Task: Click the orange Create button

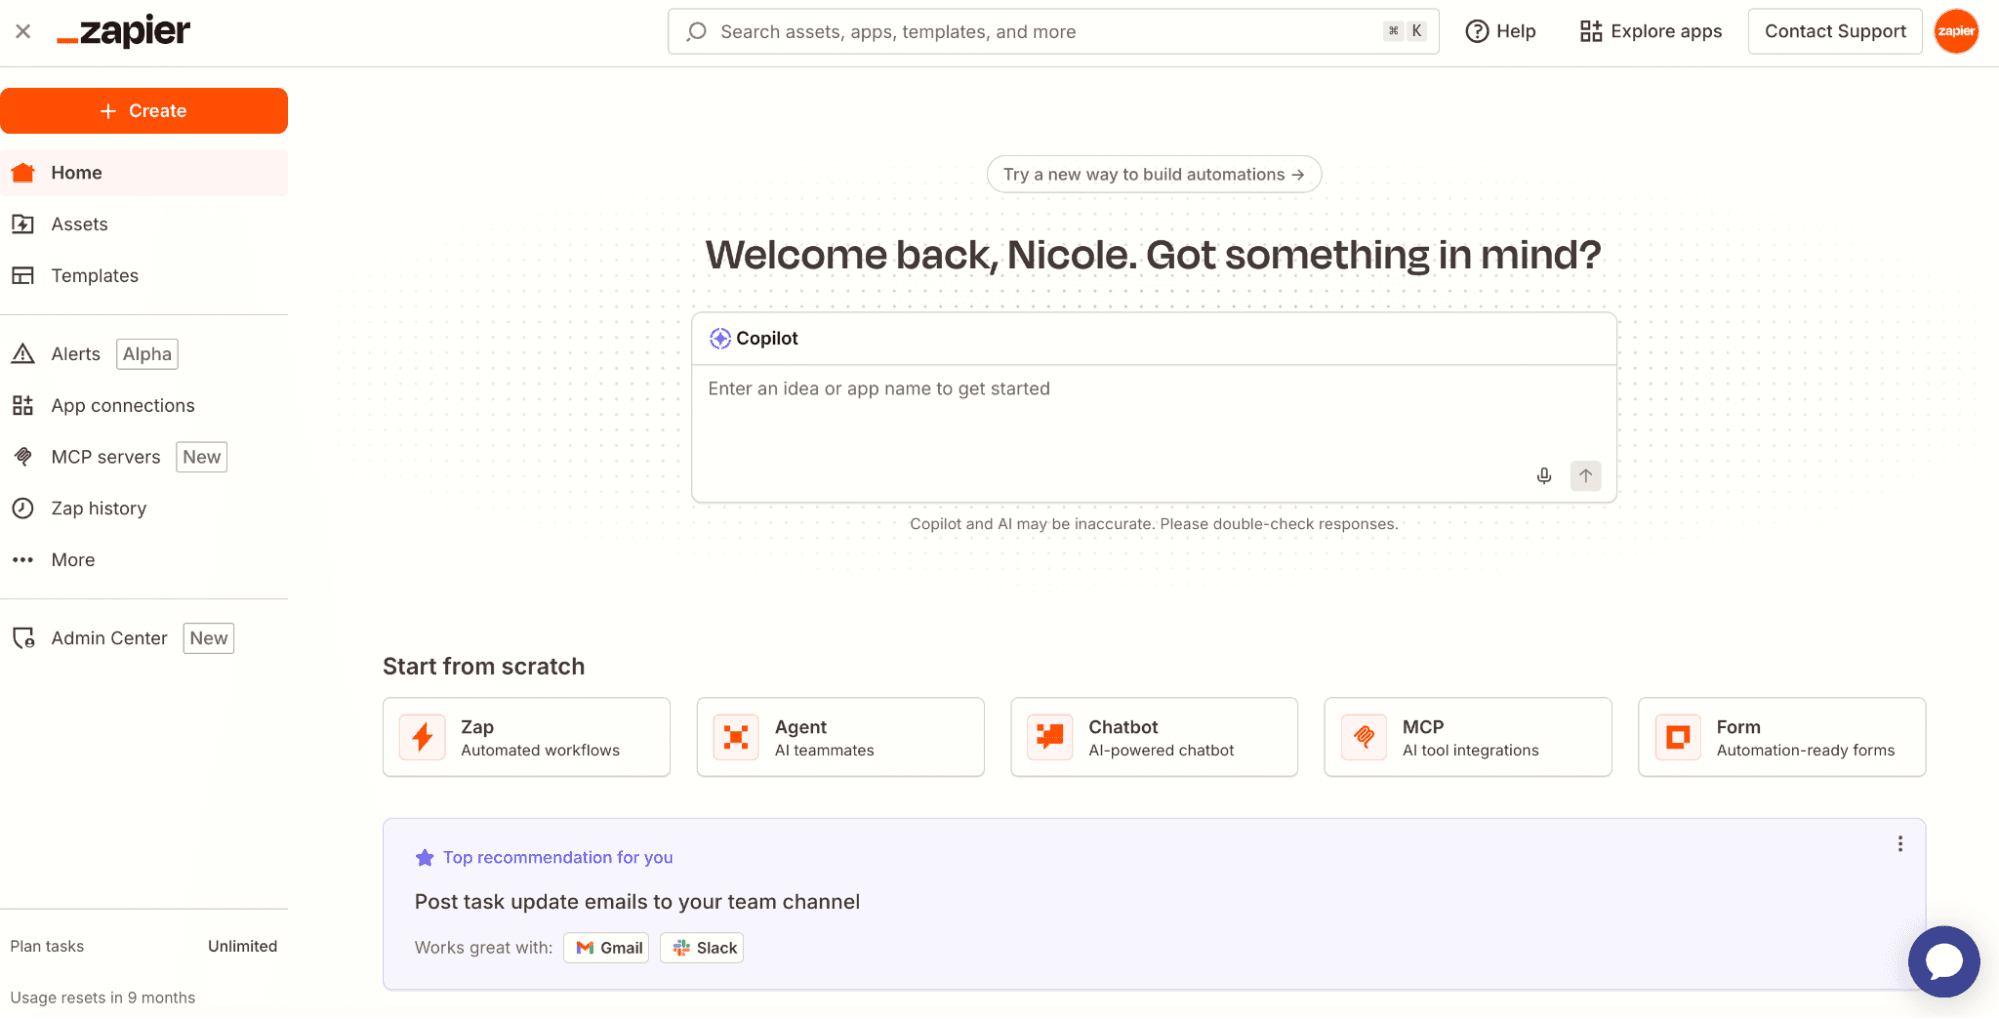Action: coord(144,111)
